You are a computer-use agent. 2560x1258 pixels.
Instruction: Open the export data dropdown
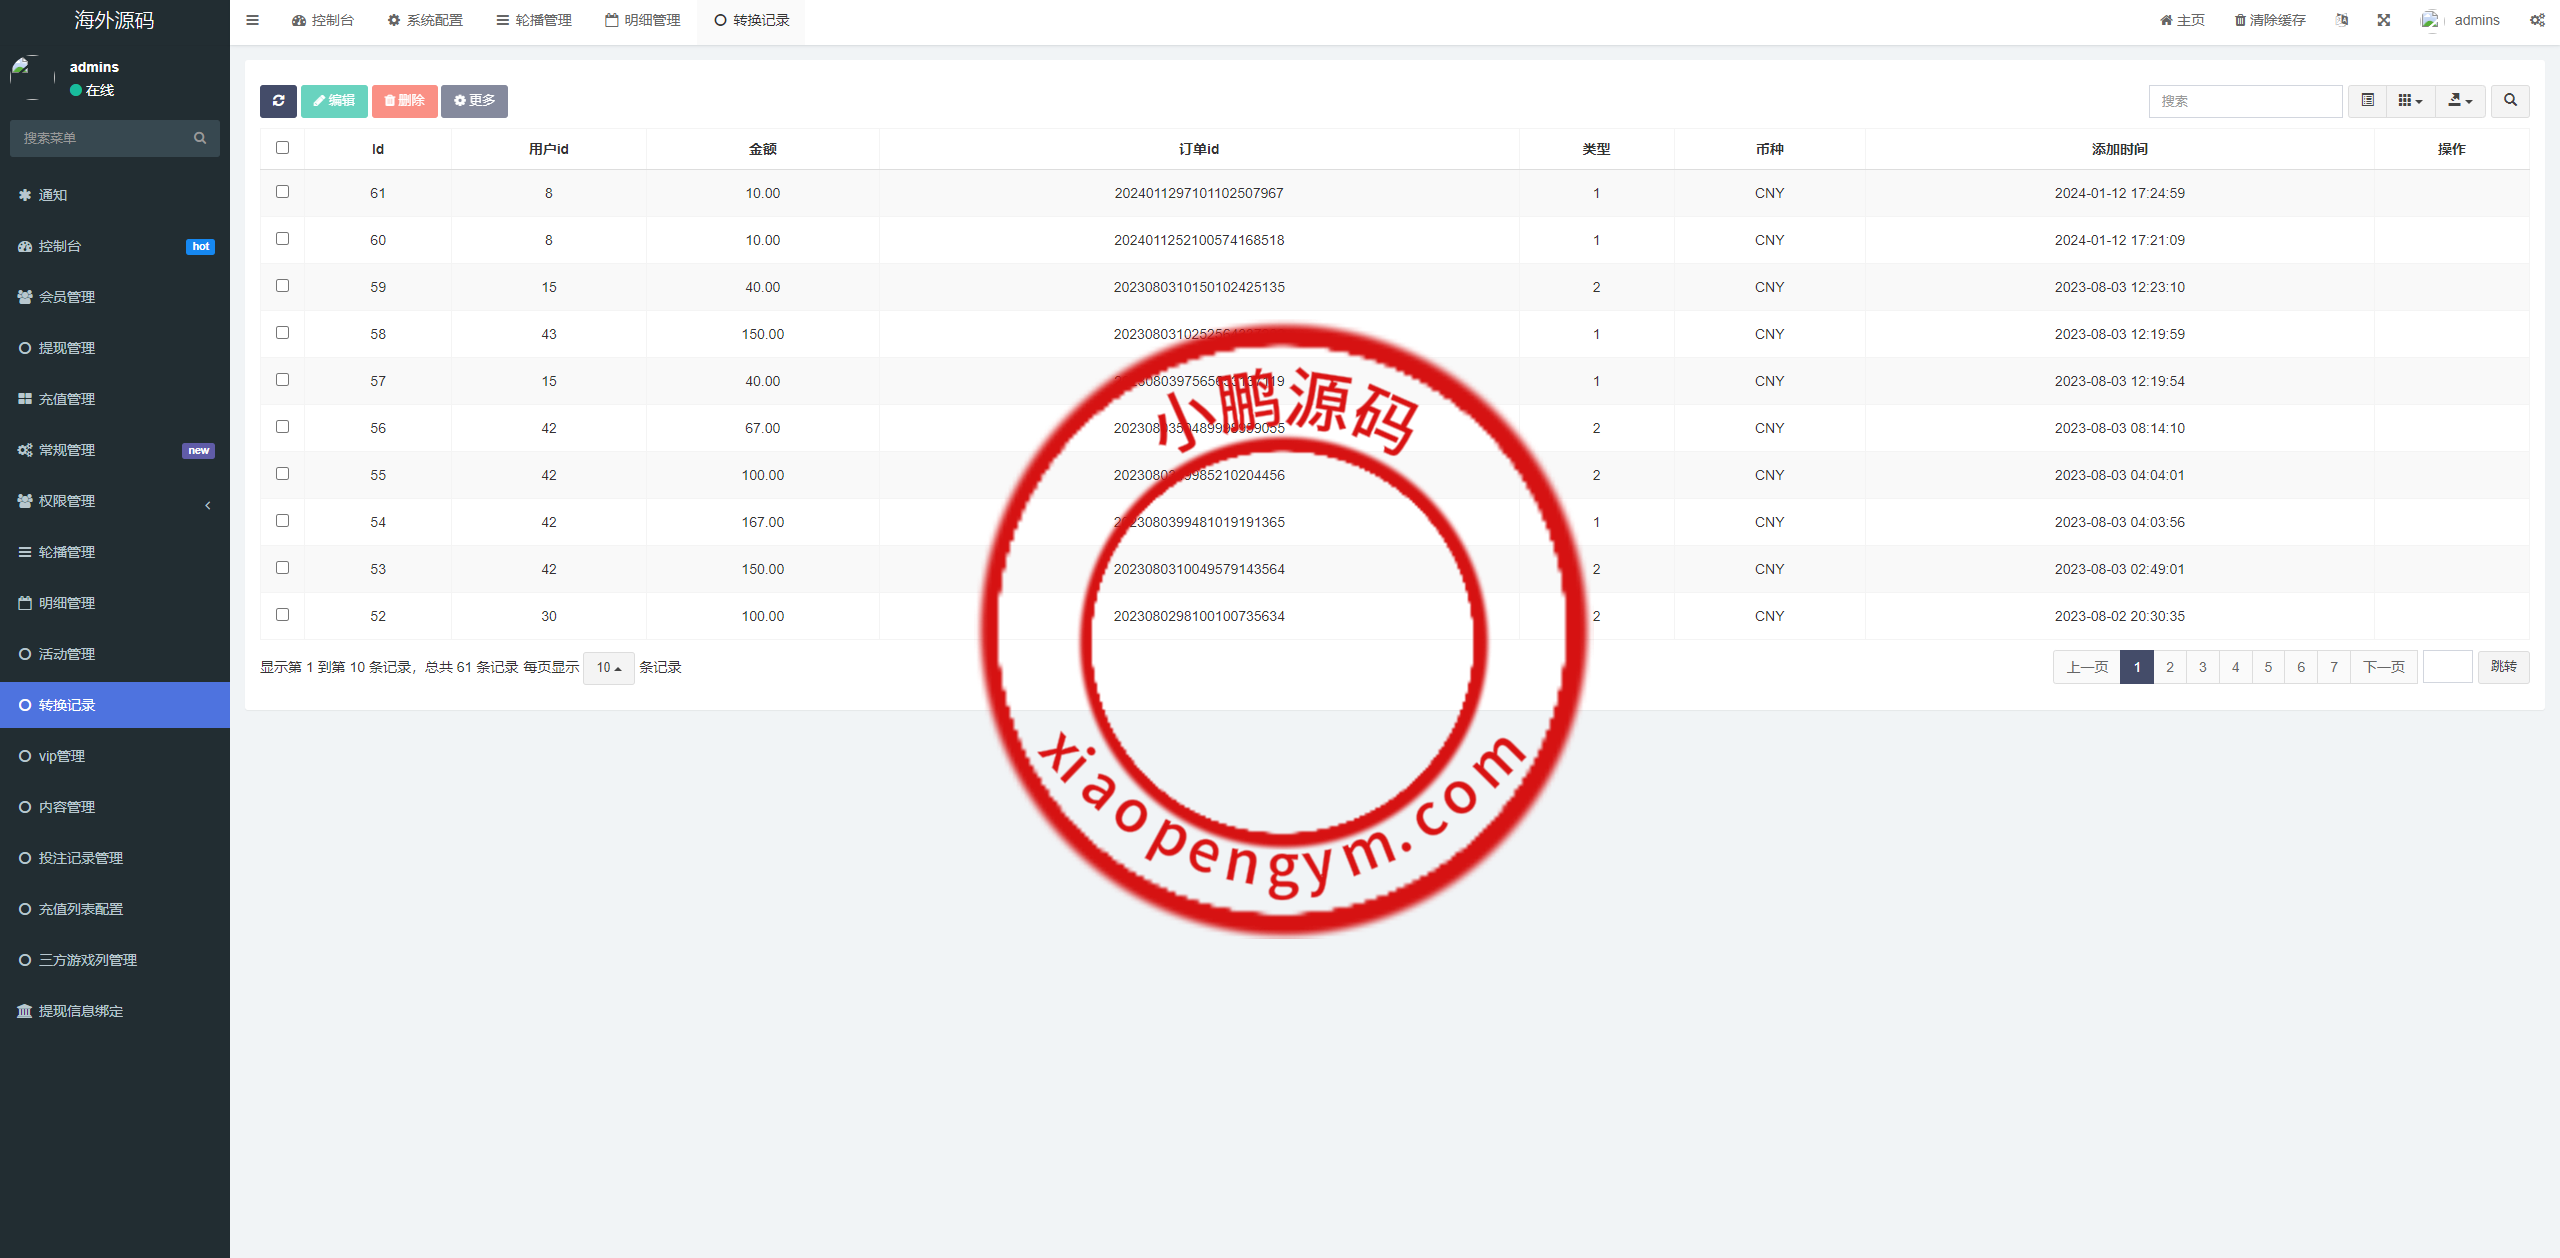tap(2460, 101)
